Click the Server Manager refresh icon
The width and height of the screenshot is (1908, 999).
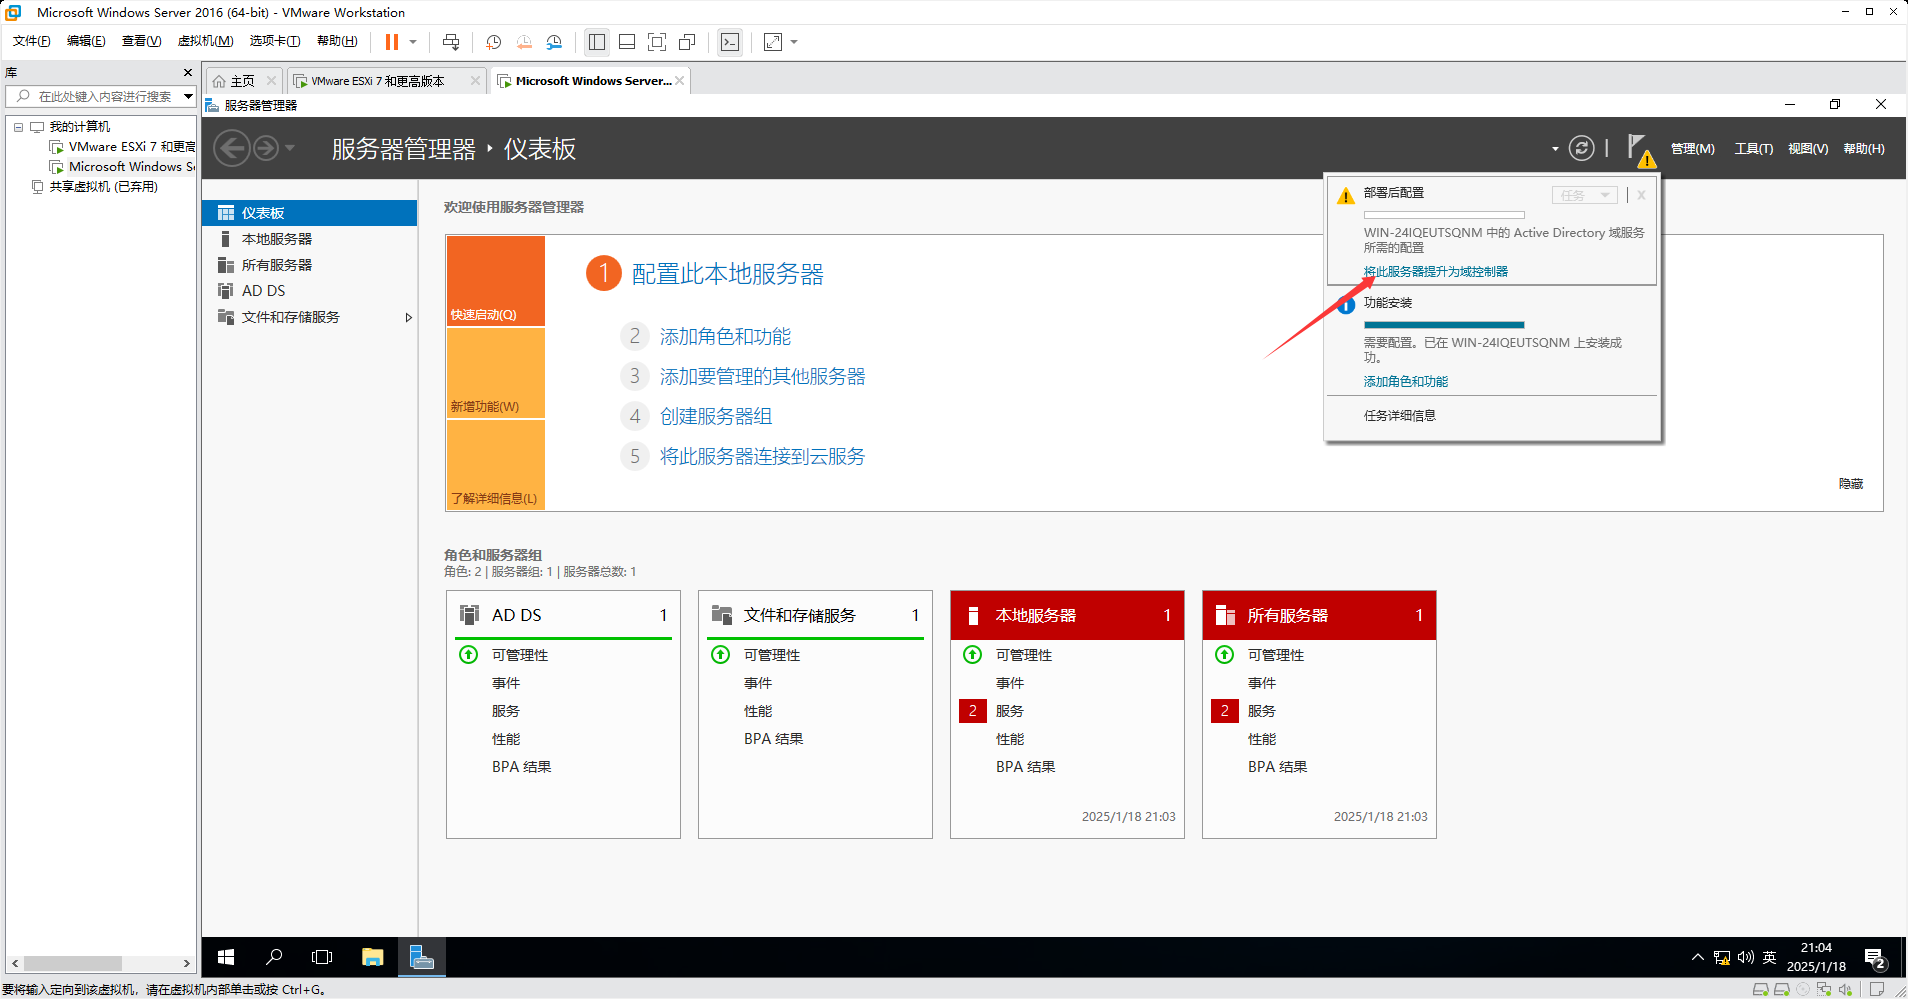coord(1581,149)
